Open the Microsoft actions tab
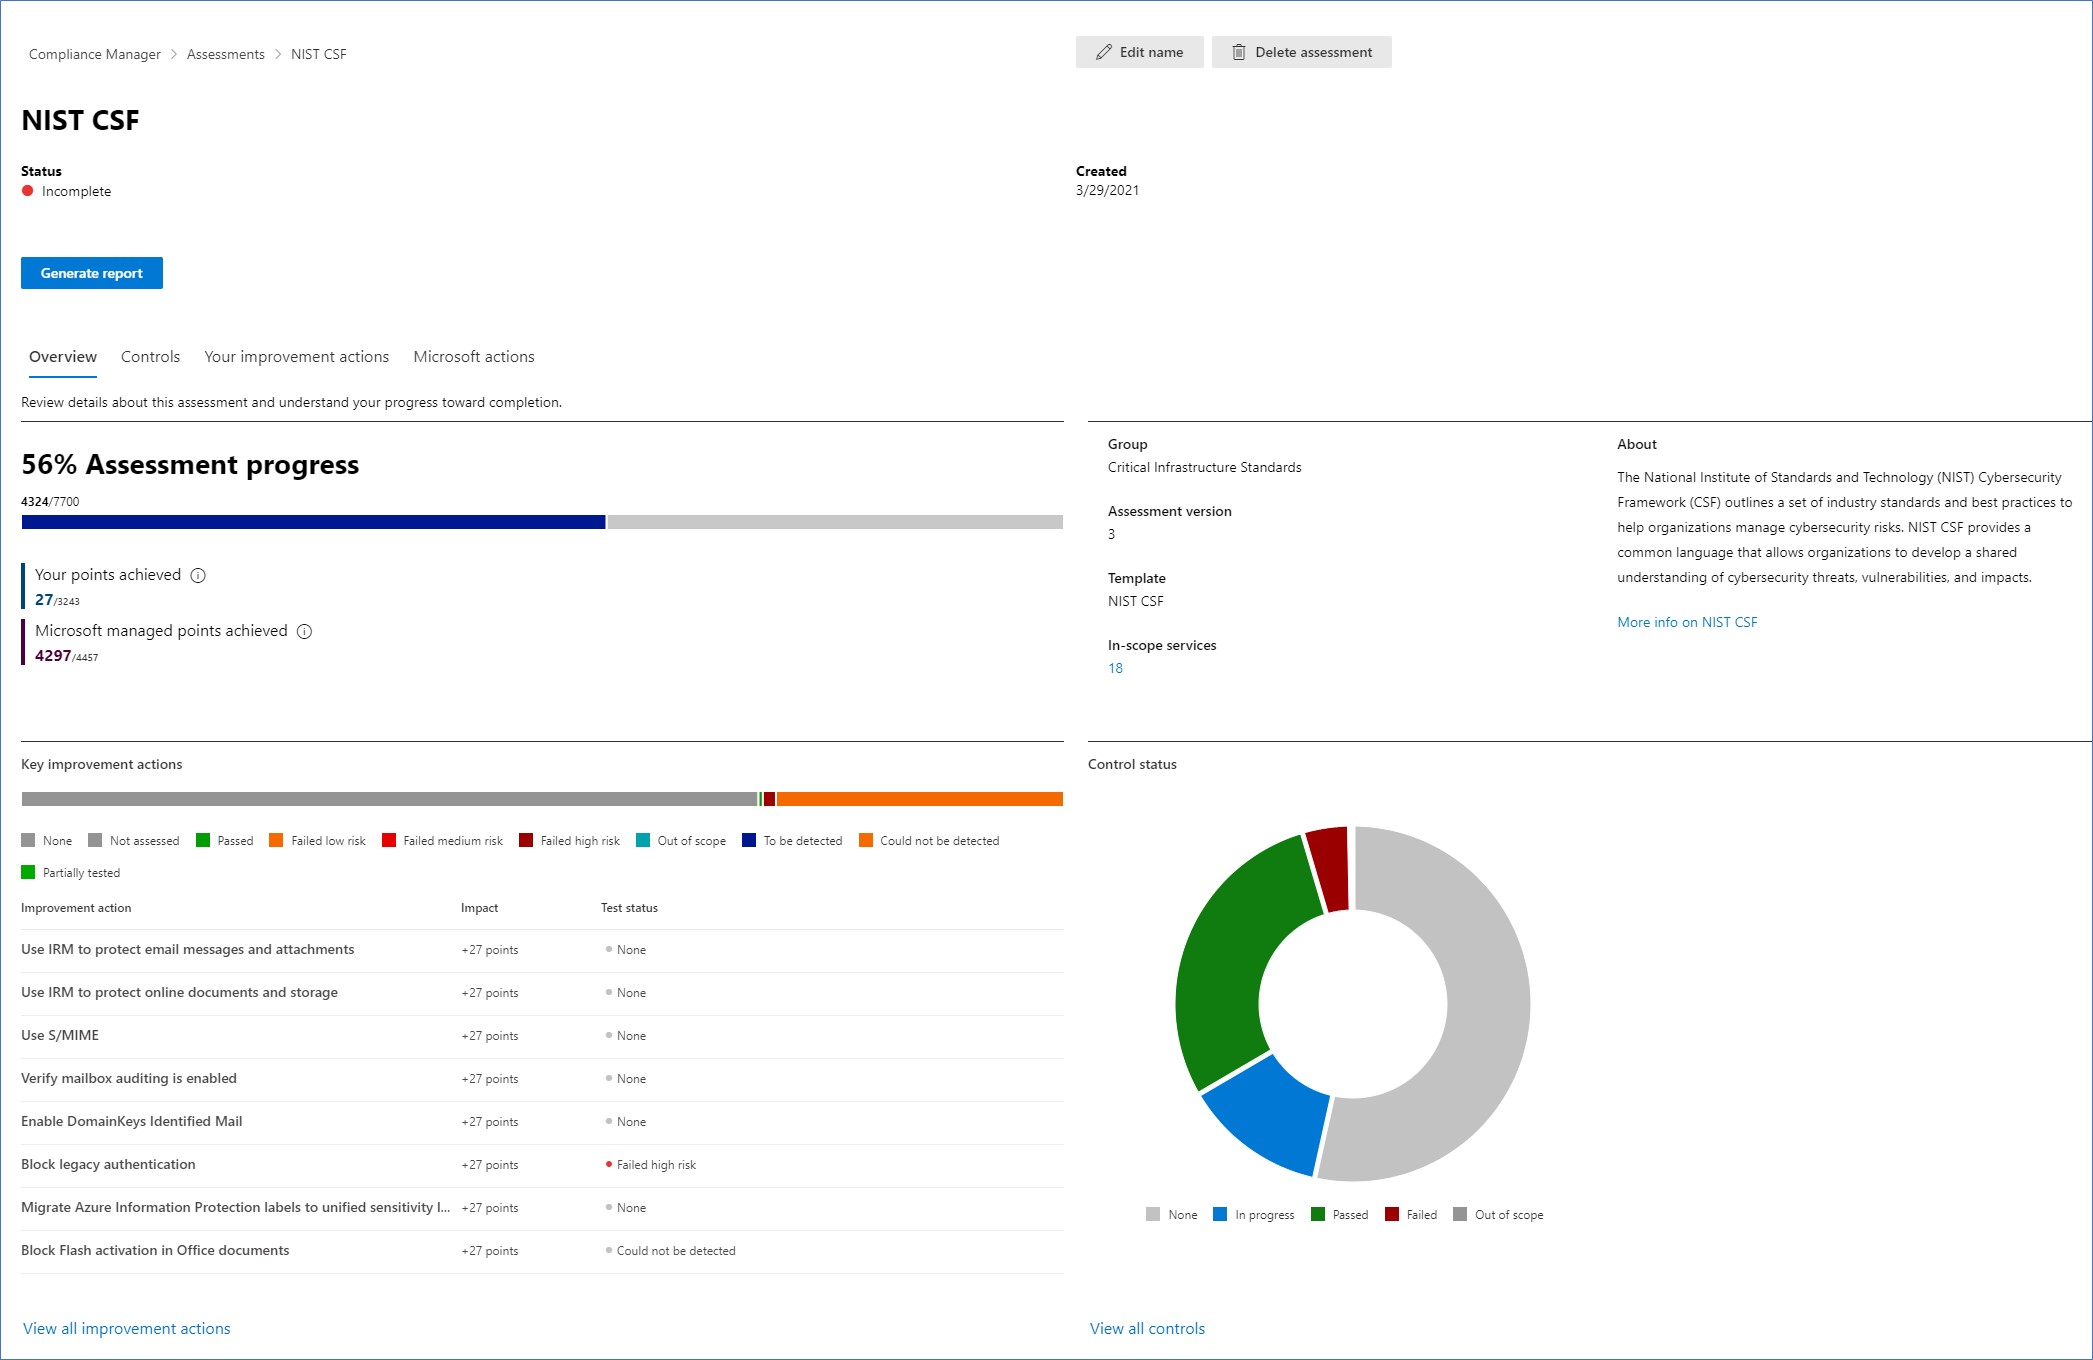 [x=474, y=356]
